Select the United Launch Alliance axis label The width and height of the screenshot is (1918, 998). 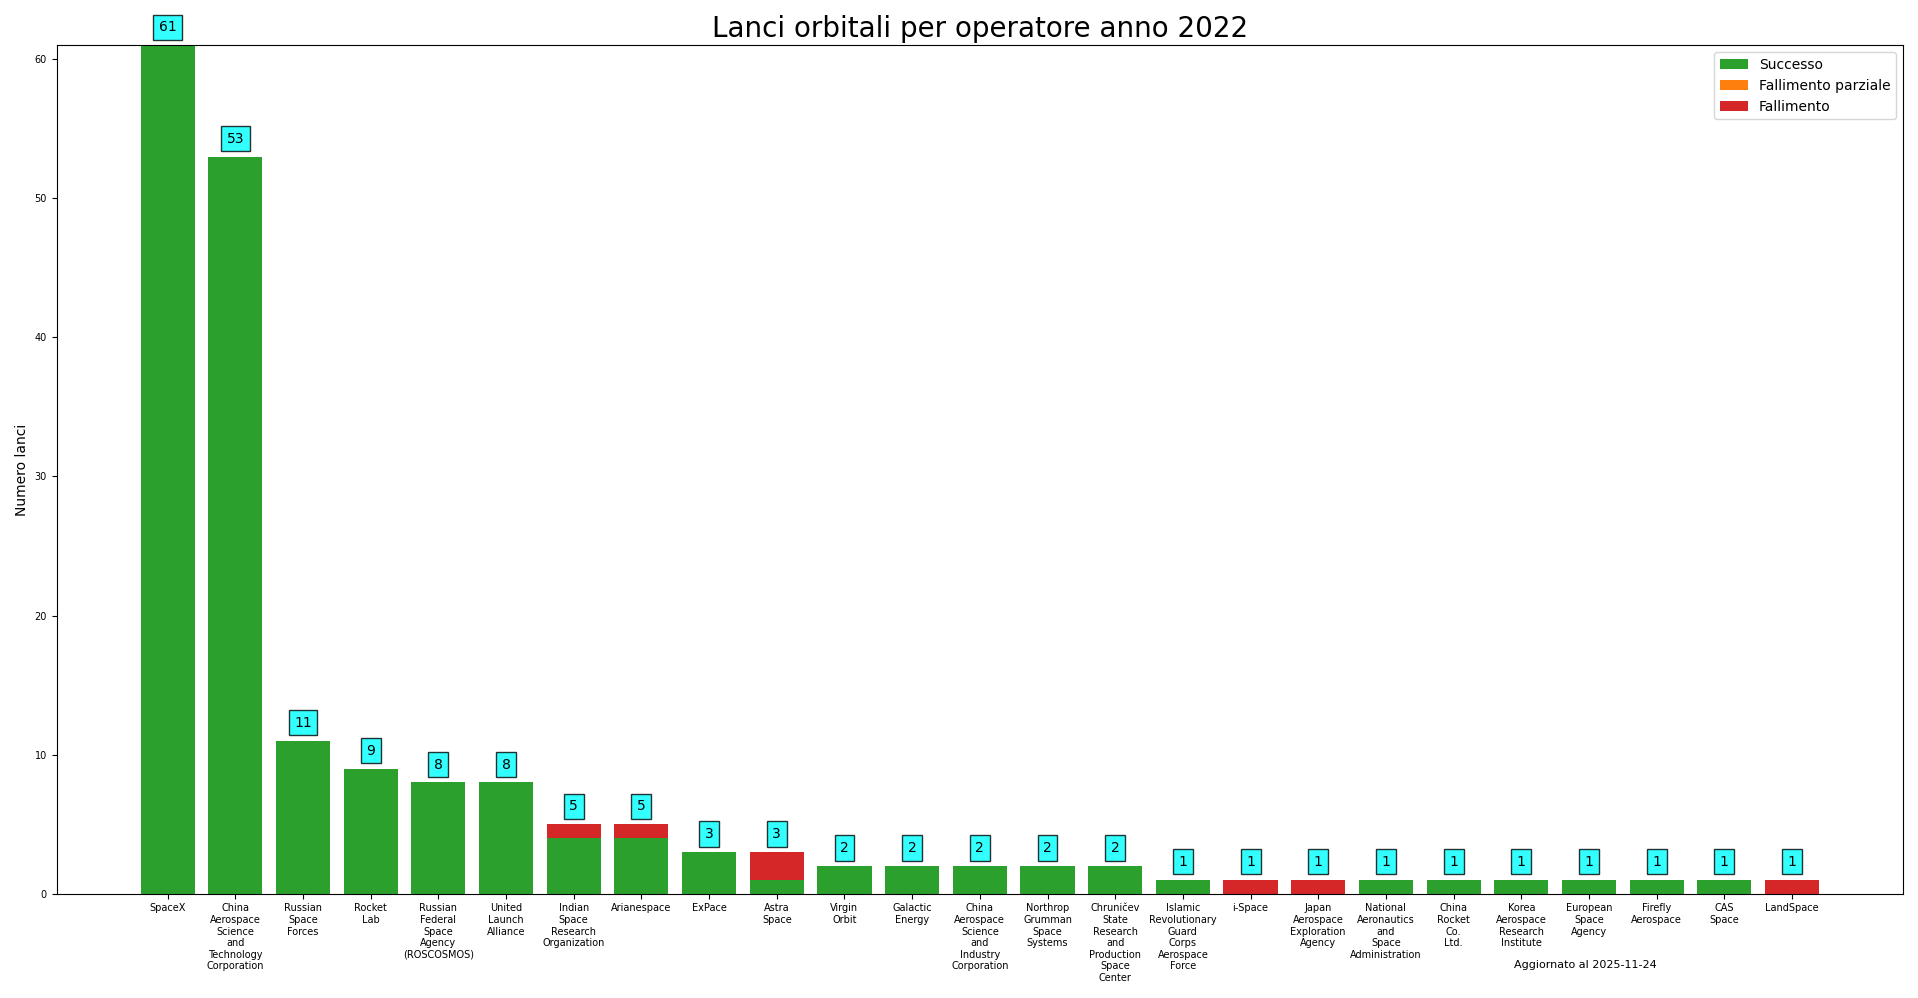(506, 920)
